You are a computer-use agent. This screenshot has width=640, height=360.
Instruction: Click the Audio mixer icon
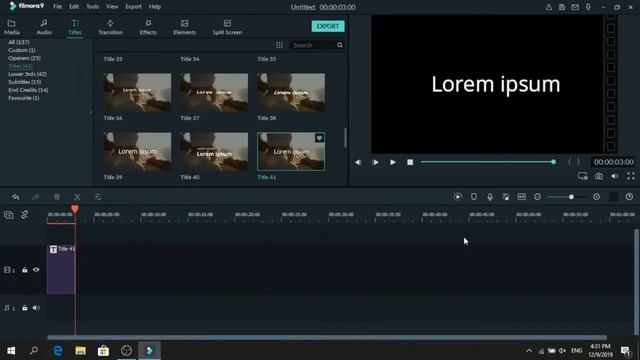pos(506,197)
